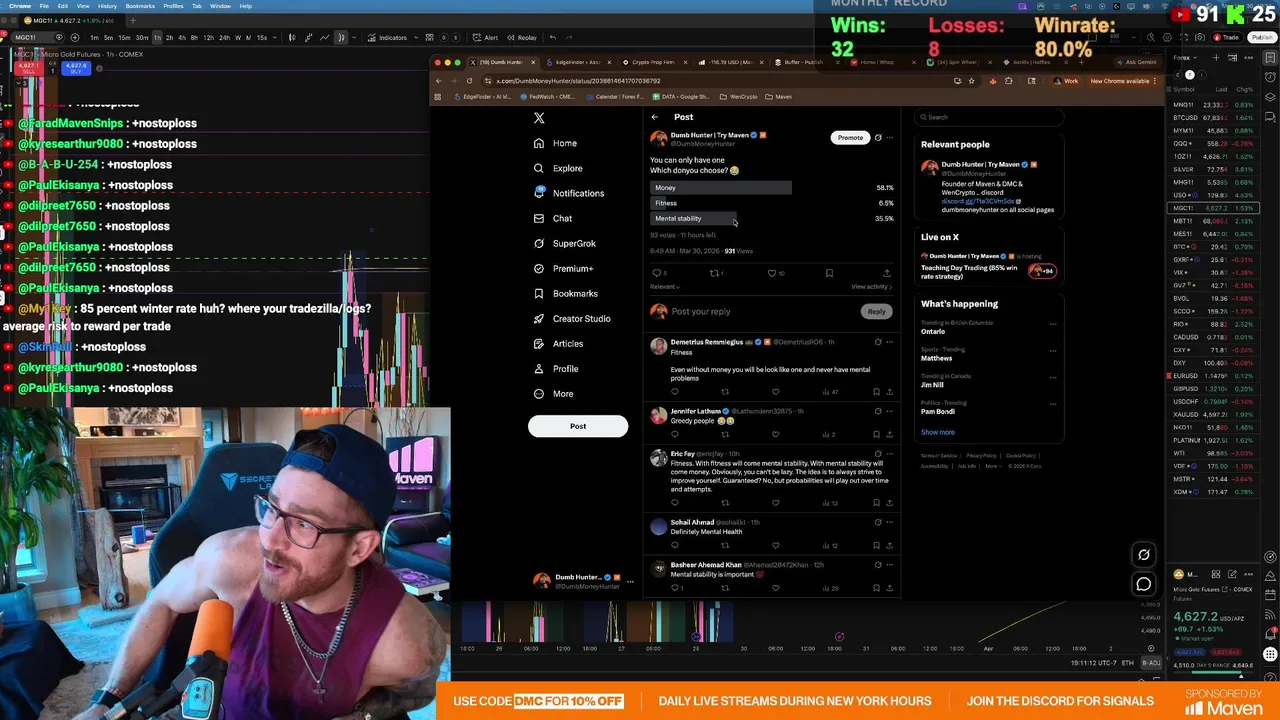The image size is (1280, 720).
Task: Open the Chrome Work profile menu
Action: pyautogui.click(x=1065, y=81)
